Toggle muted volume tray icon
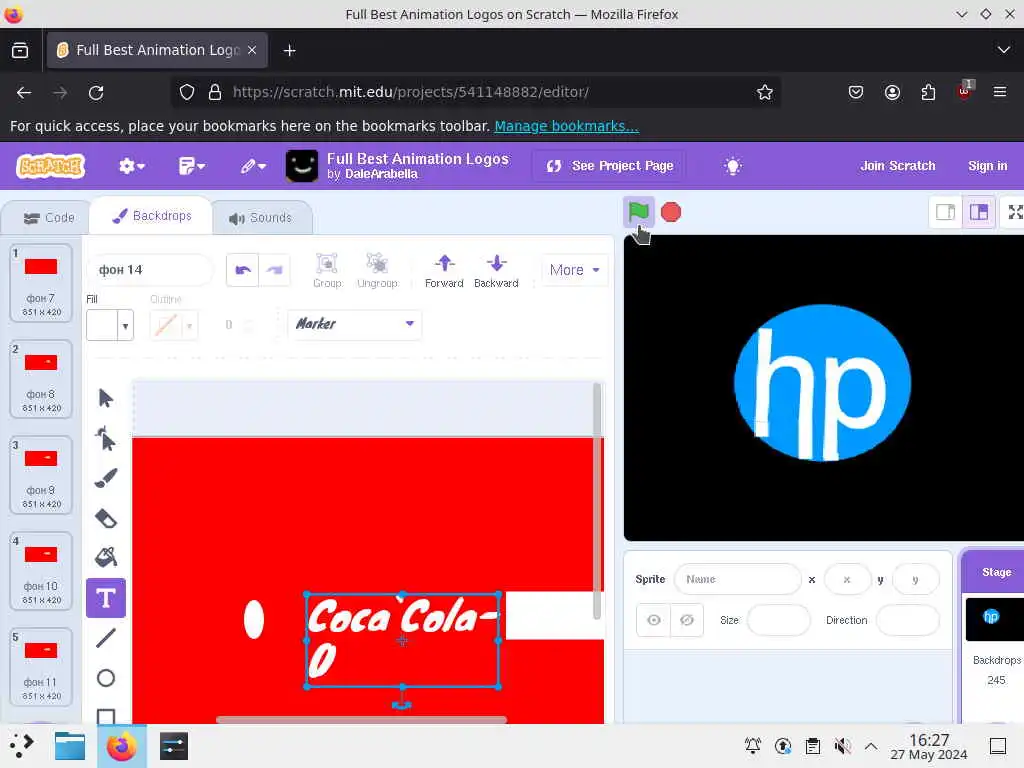Image resolution: width=1024 pixels, height=768 pixels. [842, 746]
